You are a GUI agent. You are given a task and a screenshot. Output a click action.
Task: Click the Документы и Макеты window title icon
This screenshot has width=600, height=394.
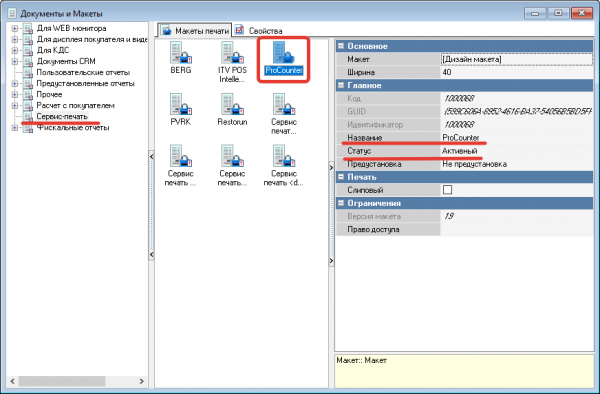[x=12, y=13]
